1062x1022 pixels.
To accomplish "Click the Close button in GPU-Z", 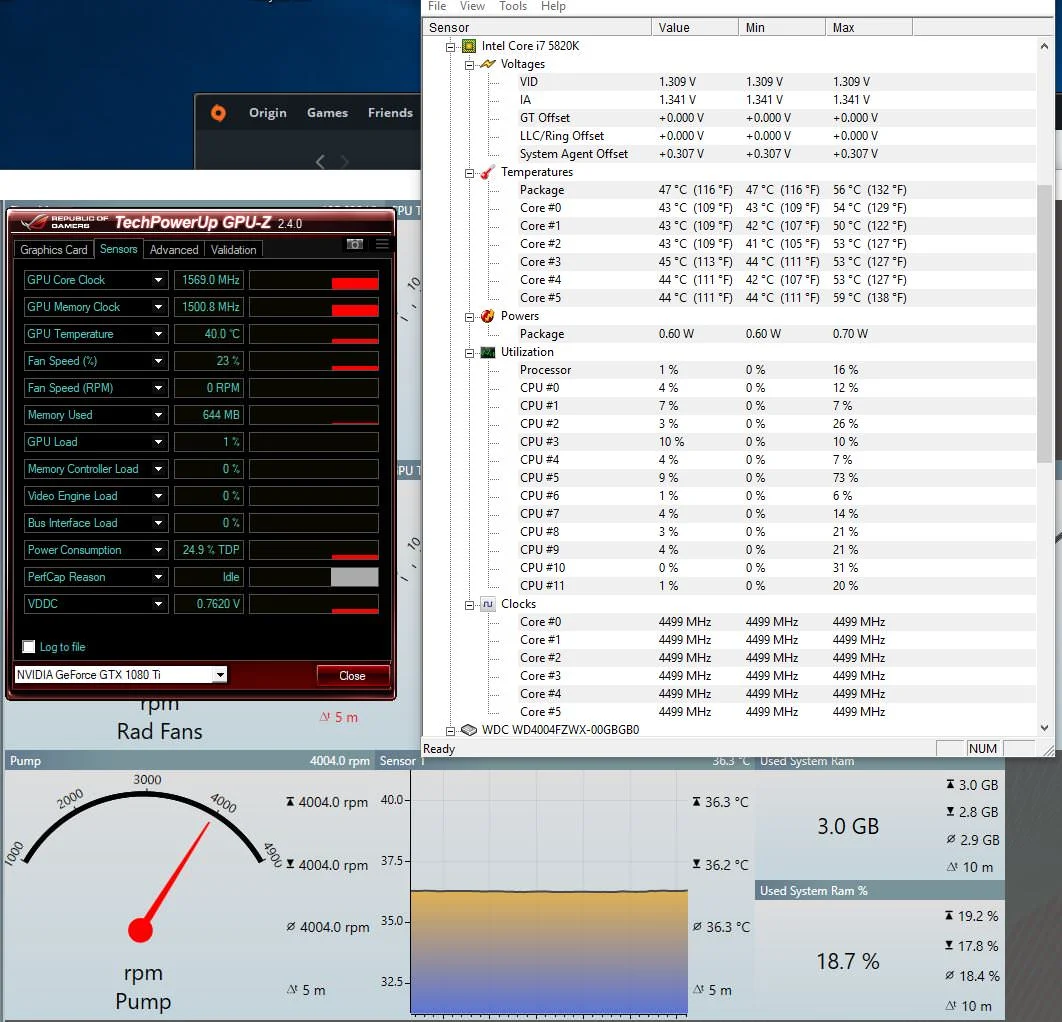I will tap(352, 675).
